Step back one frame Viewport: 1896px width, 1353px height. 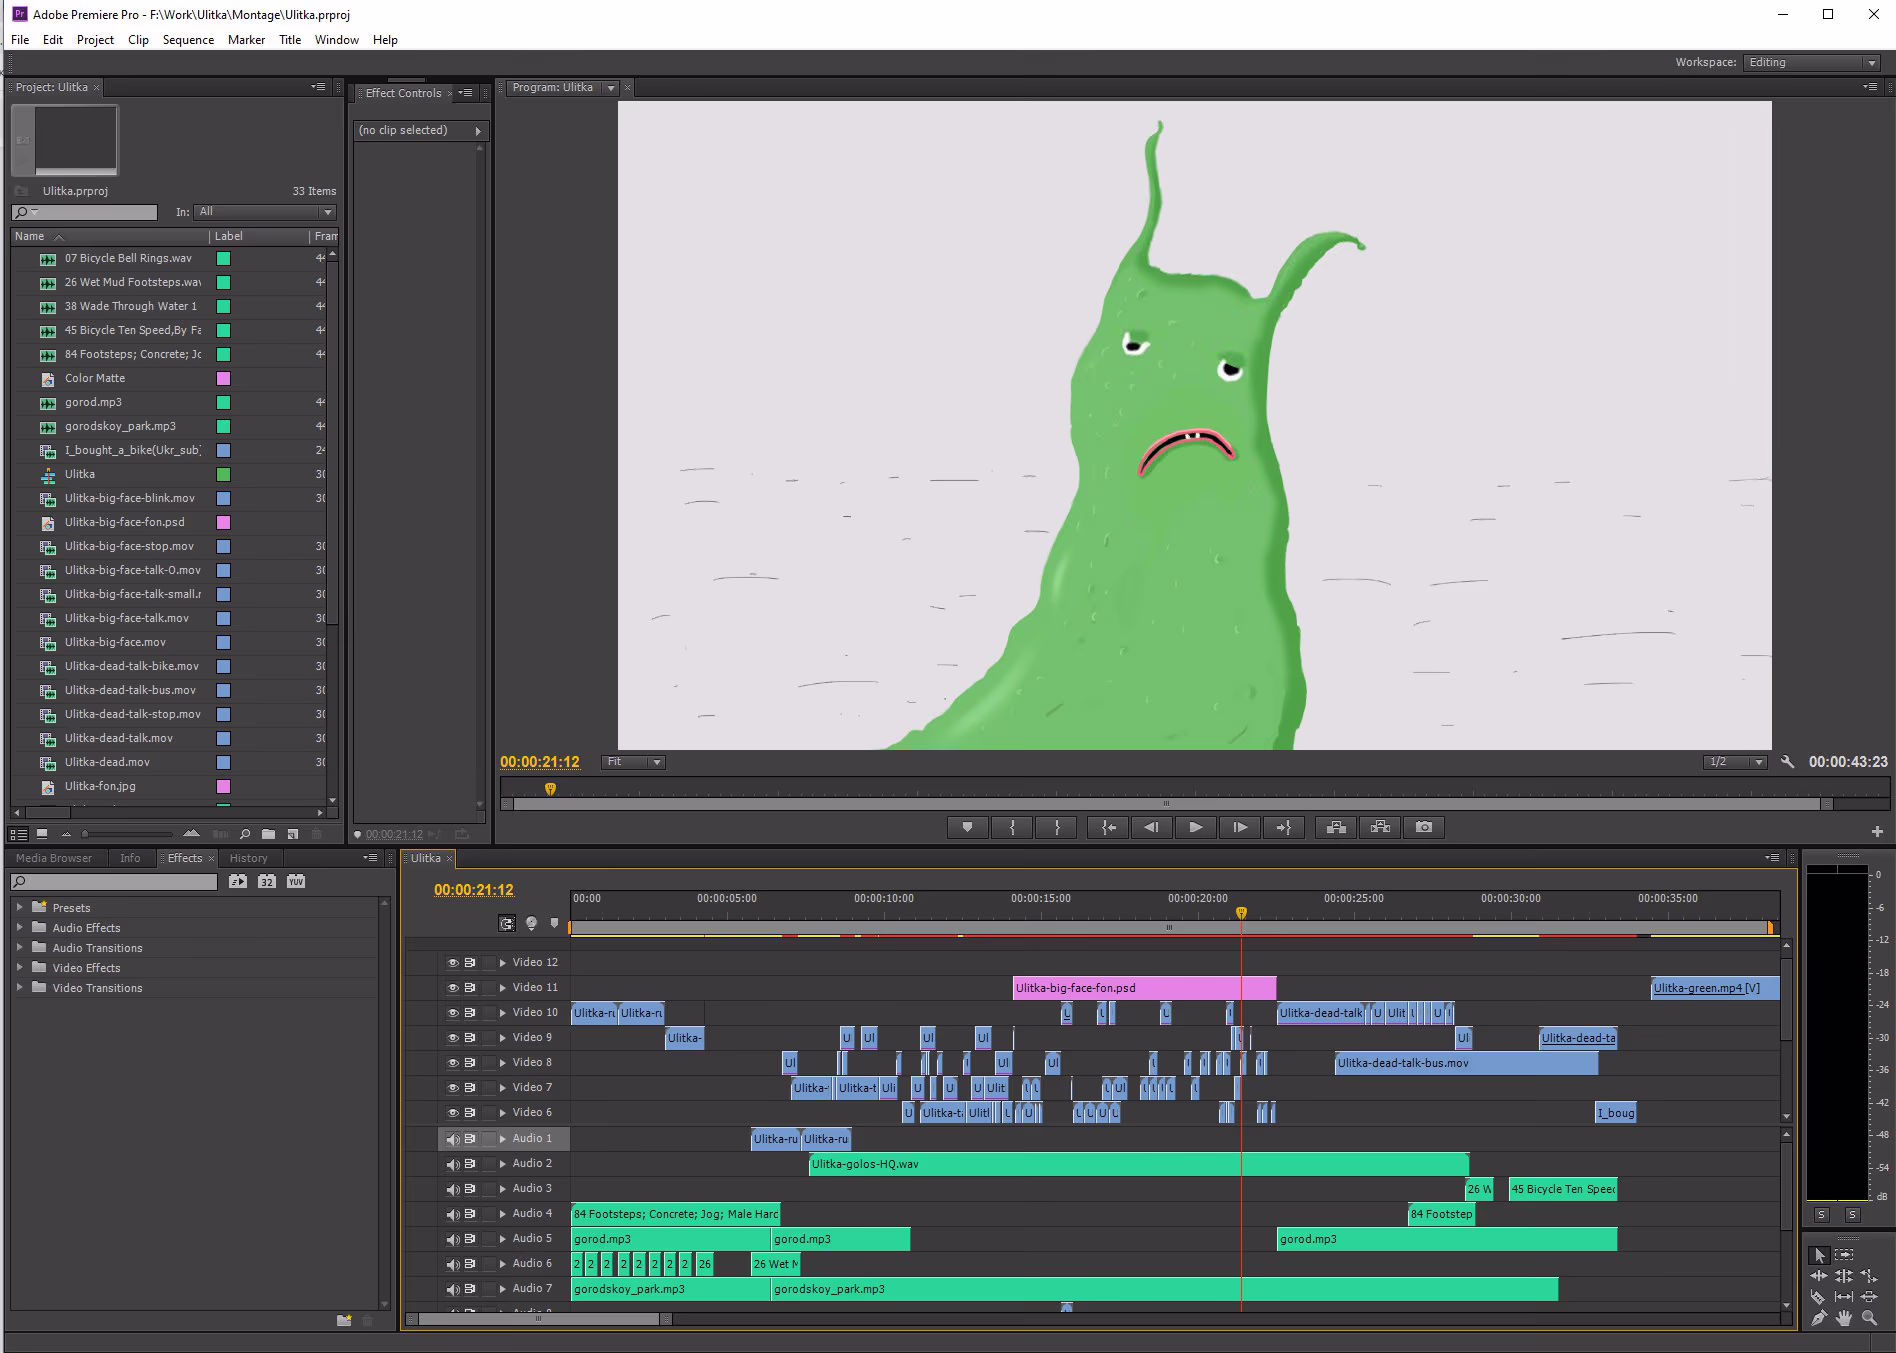pyautogui.click(x=1152, y=827)
